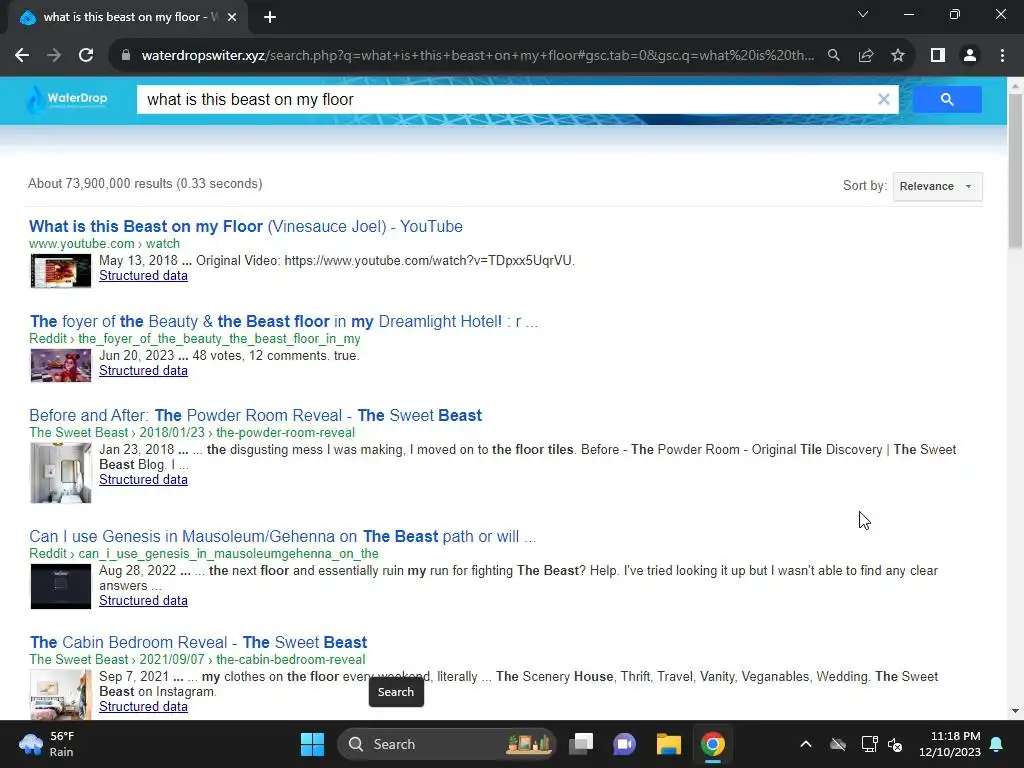Screen dimensions: 1024x768
Task: View site information lock icon
Action: (x=125, y=56)
